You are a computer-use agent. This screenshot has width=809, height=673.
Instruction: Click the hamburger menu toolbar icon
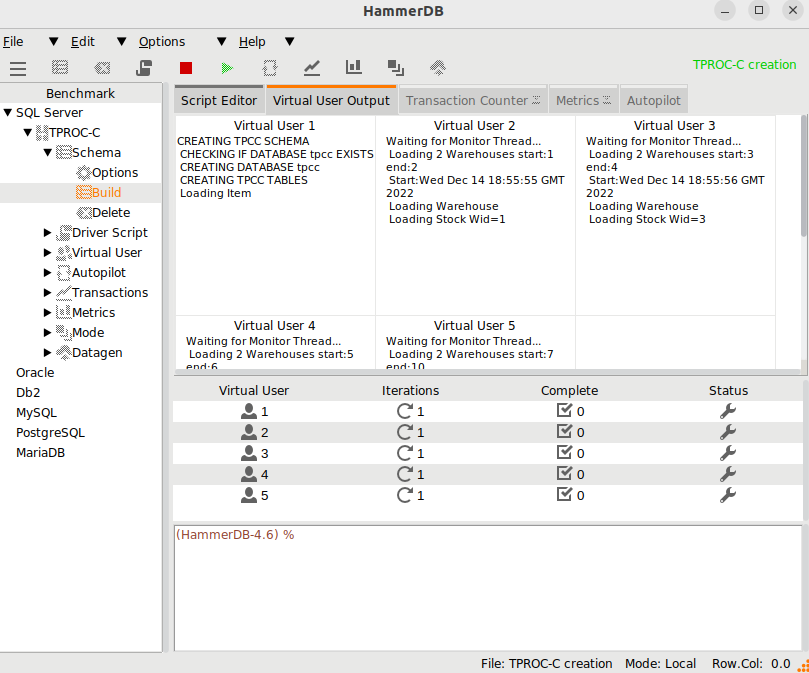pos(18,68)
